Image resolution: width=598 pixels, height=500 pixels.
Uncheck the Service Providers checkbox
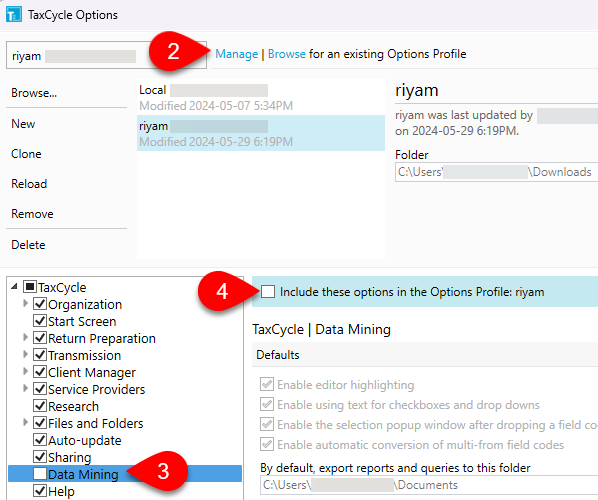click(x=40, y=389)
